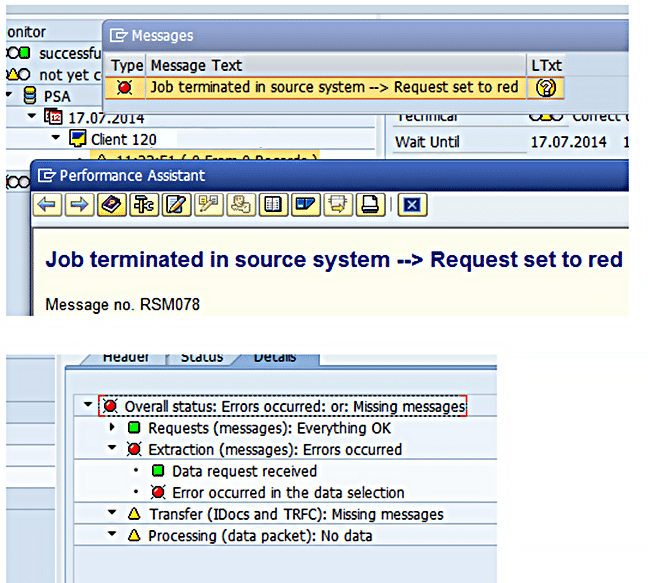The height and width of the screenshot is (583, 648).
Task: Select the Details tab
Action: pos(275,359)
